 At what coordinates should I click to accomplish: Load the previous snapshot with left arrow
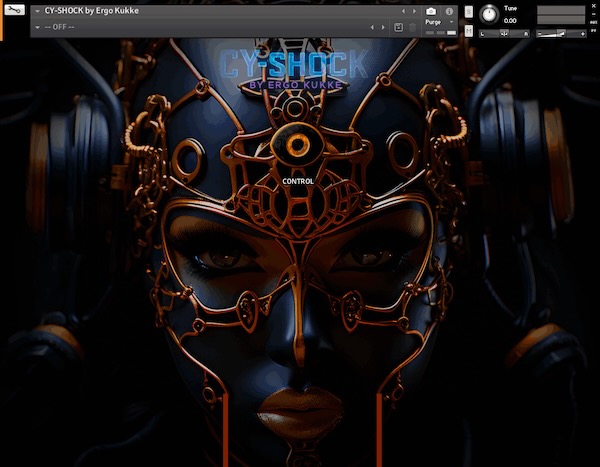tap(373, 27)
